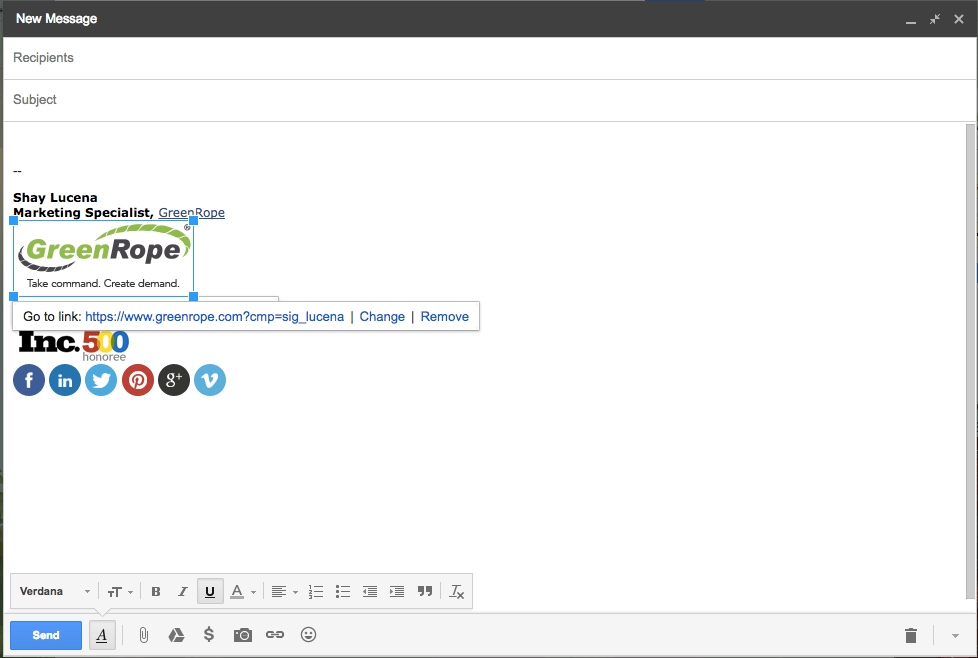Decrease the indent level
Viewport: 978px width, 658px height.
click(x=370, y=591)
